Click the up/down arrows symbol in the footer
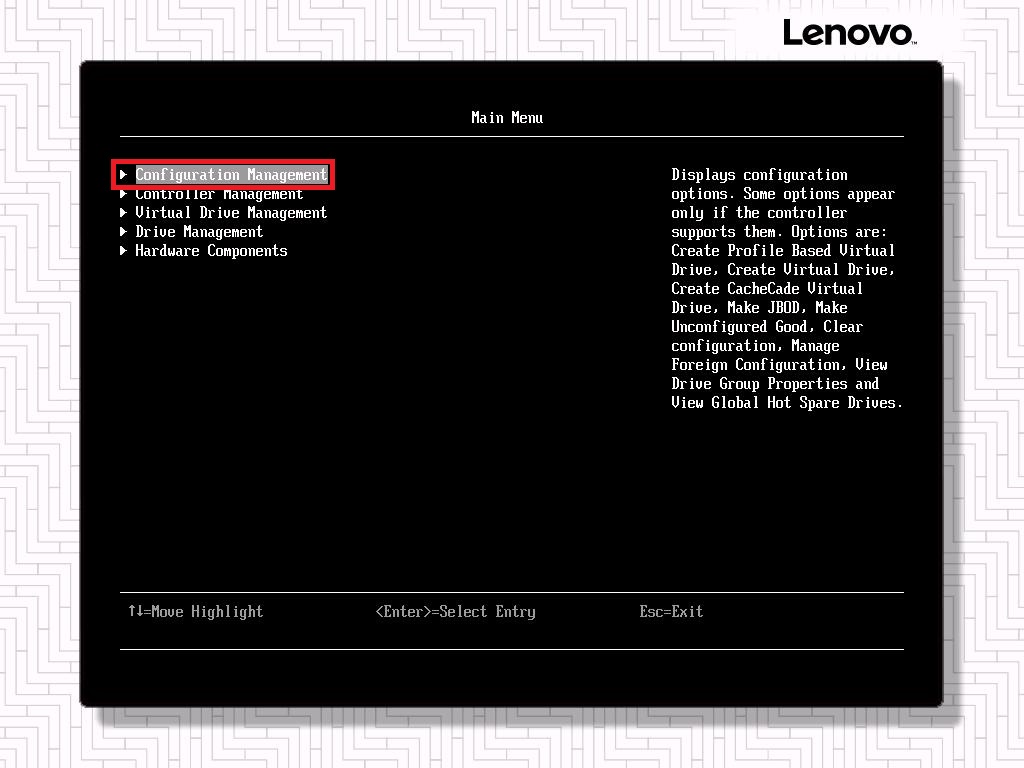Screen dimensions: 1024x768 click(x=135, y=611)
